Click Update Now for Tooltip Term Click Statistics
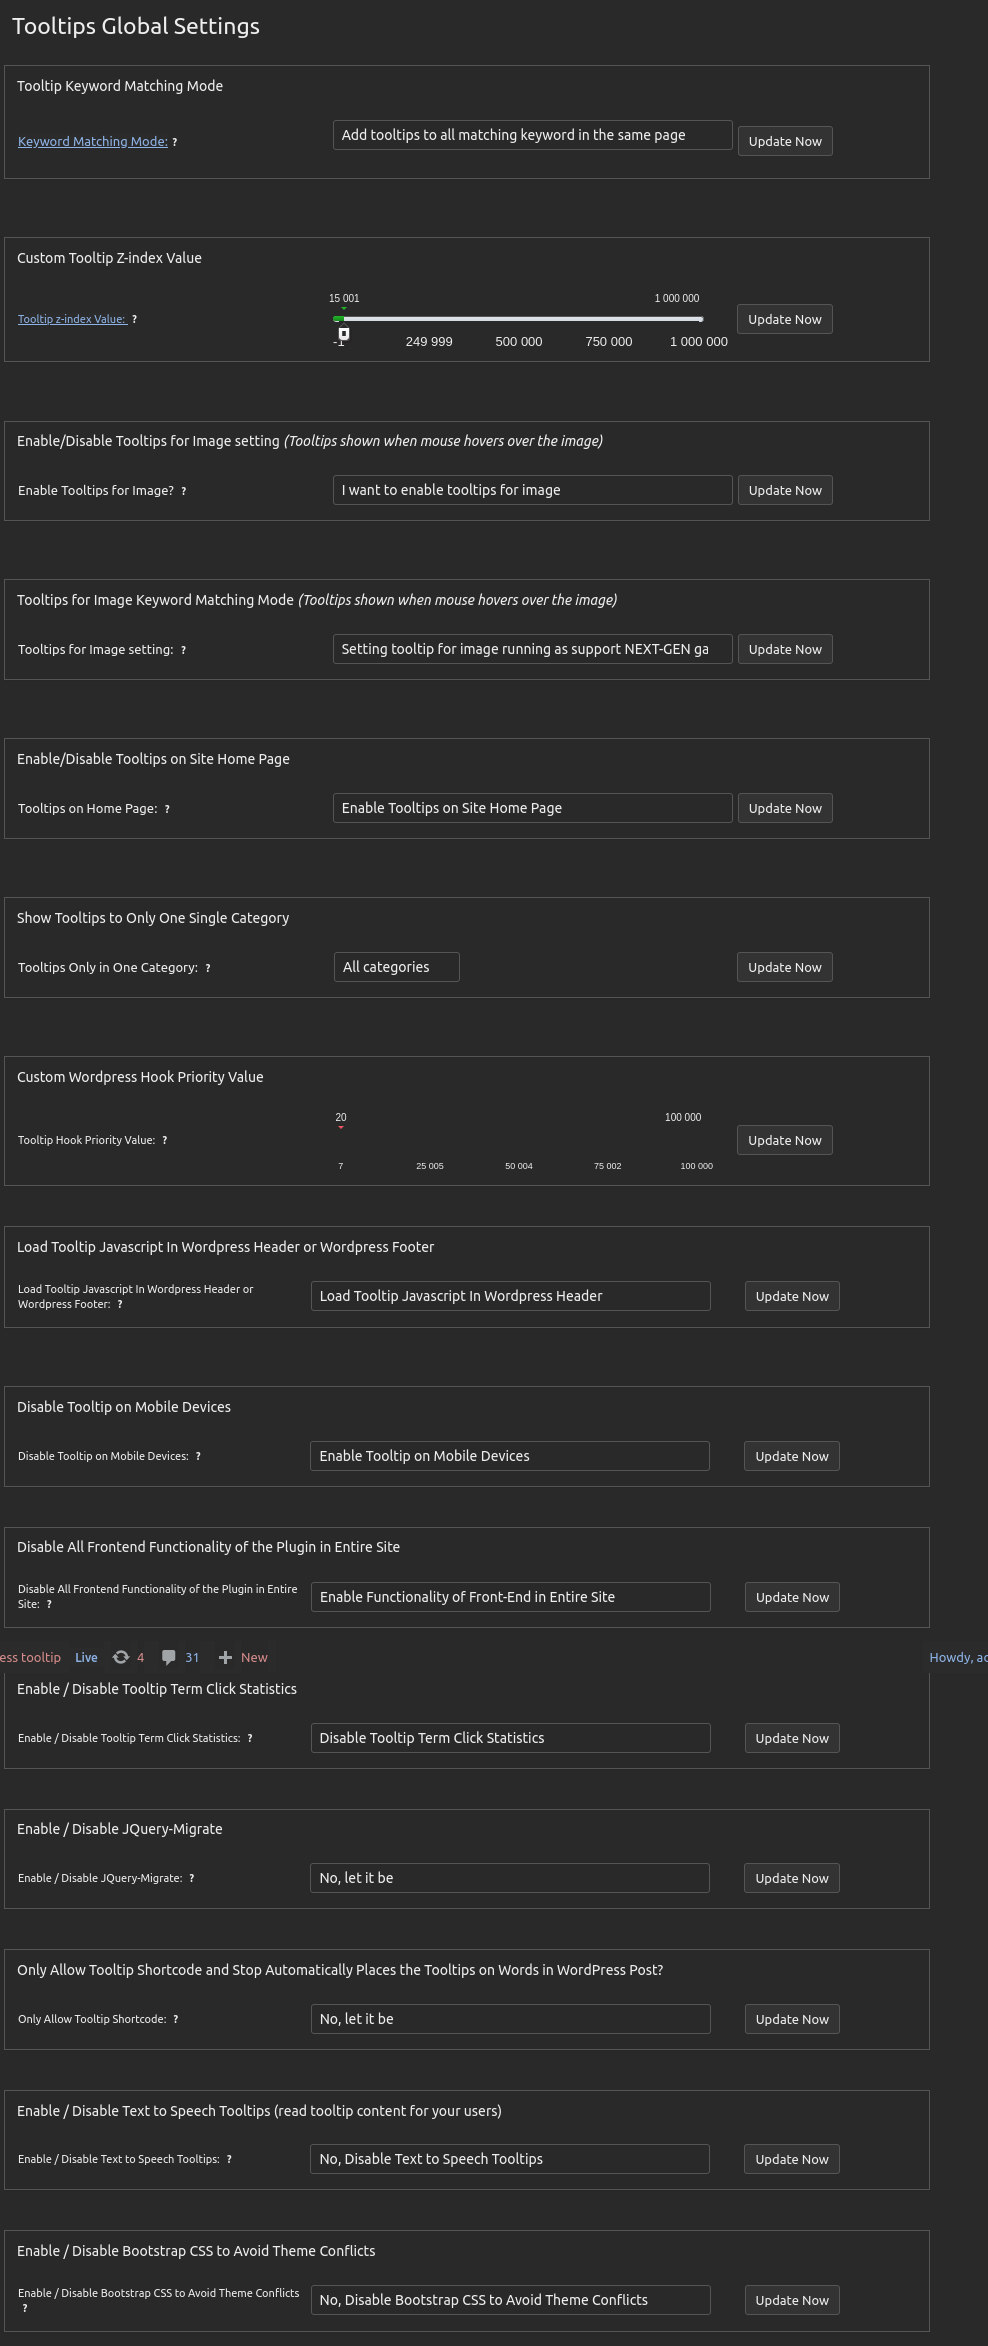Image resolution: width=988 pixels, height=2346 pixels. [x=791, y=1738]
